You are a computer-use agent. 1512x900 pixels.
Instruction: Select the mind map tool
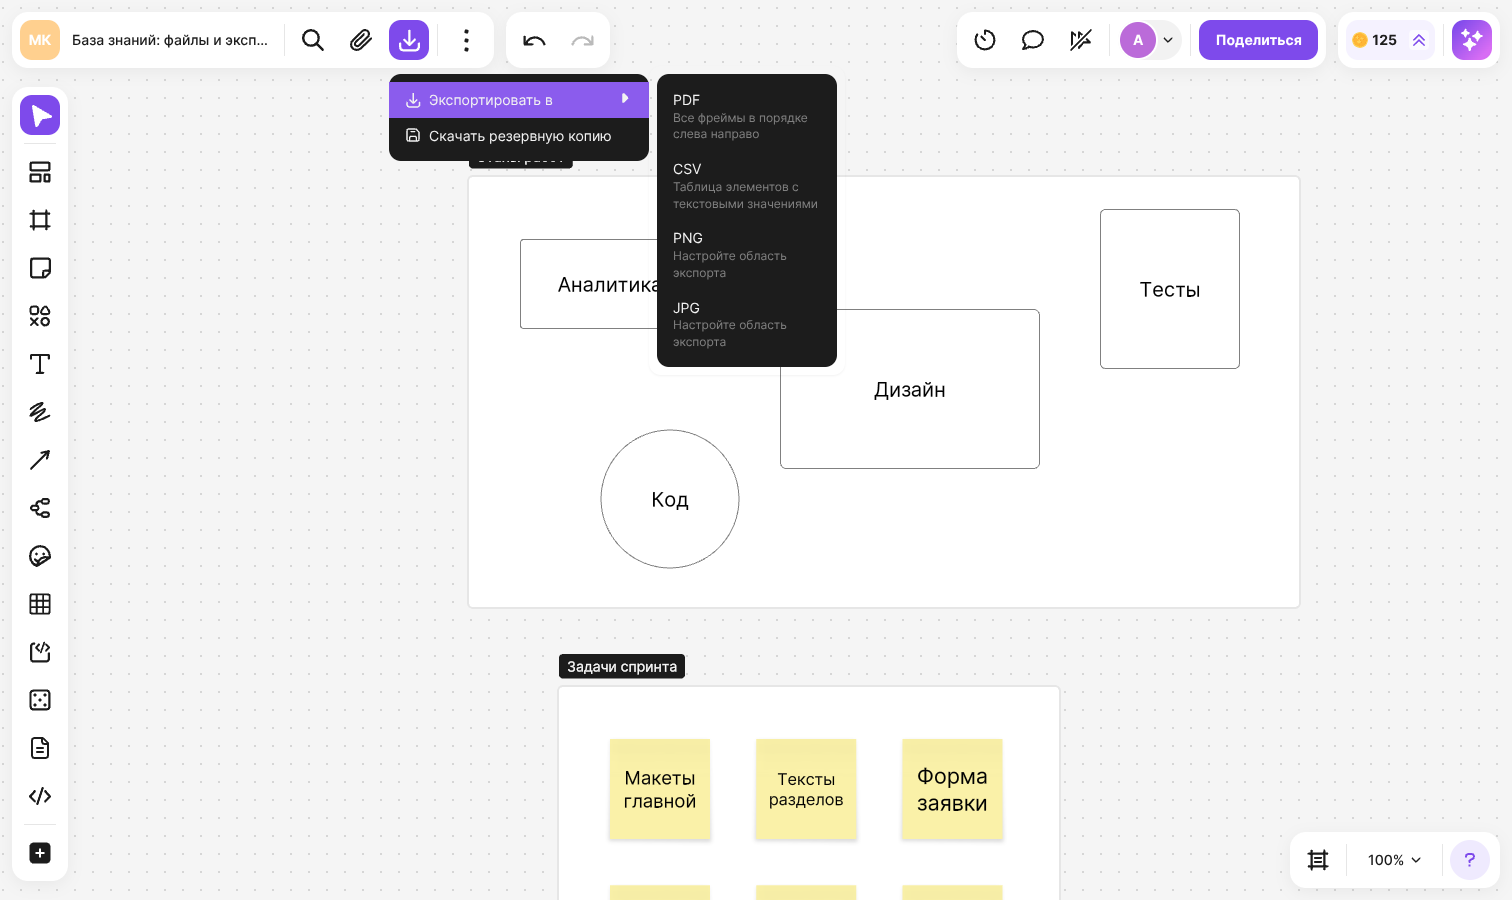click(40, 508)
